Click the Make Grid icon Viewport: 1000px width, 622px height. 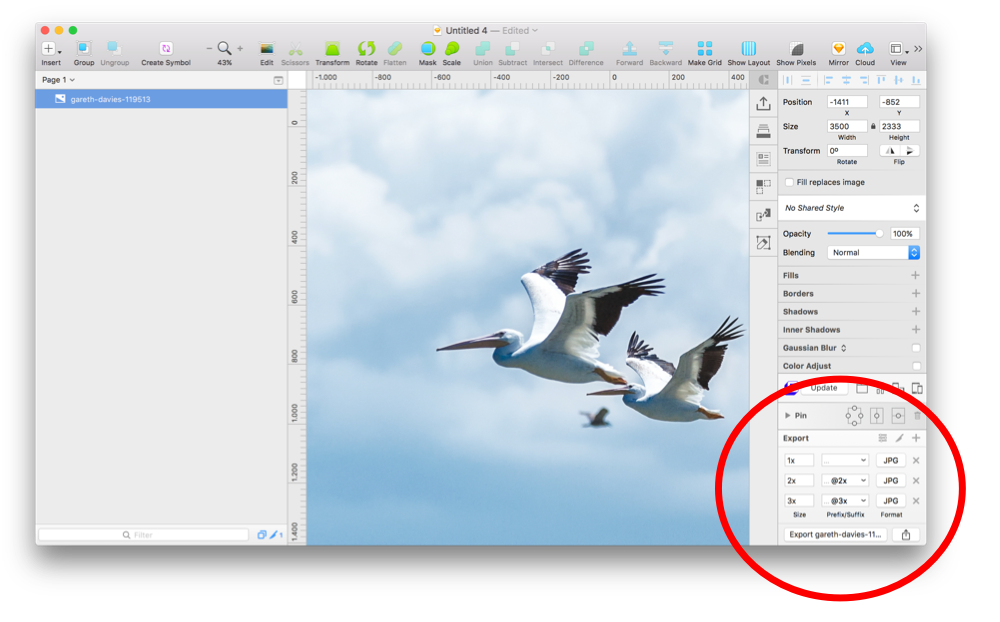point(705,48)
